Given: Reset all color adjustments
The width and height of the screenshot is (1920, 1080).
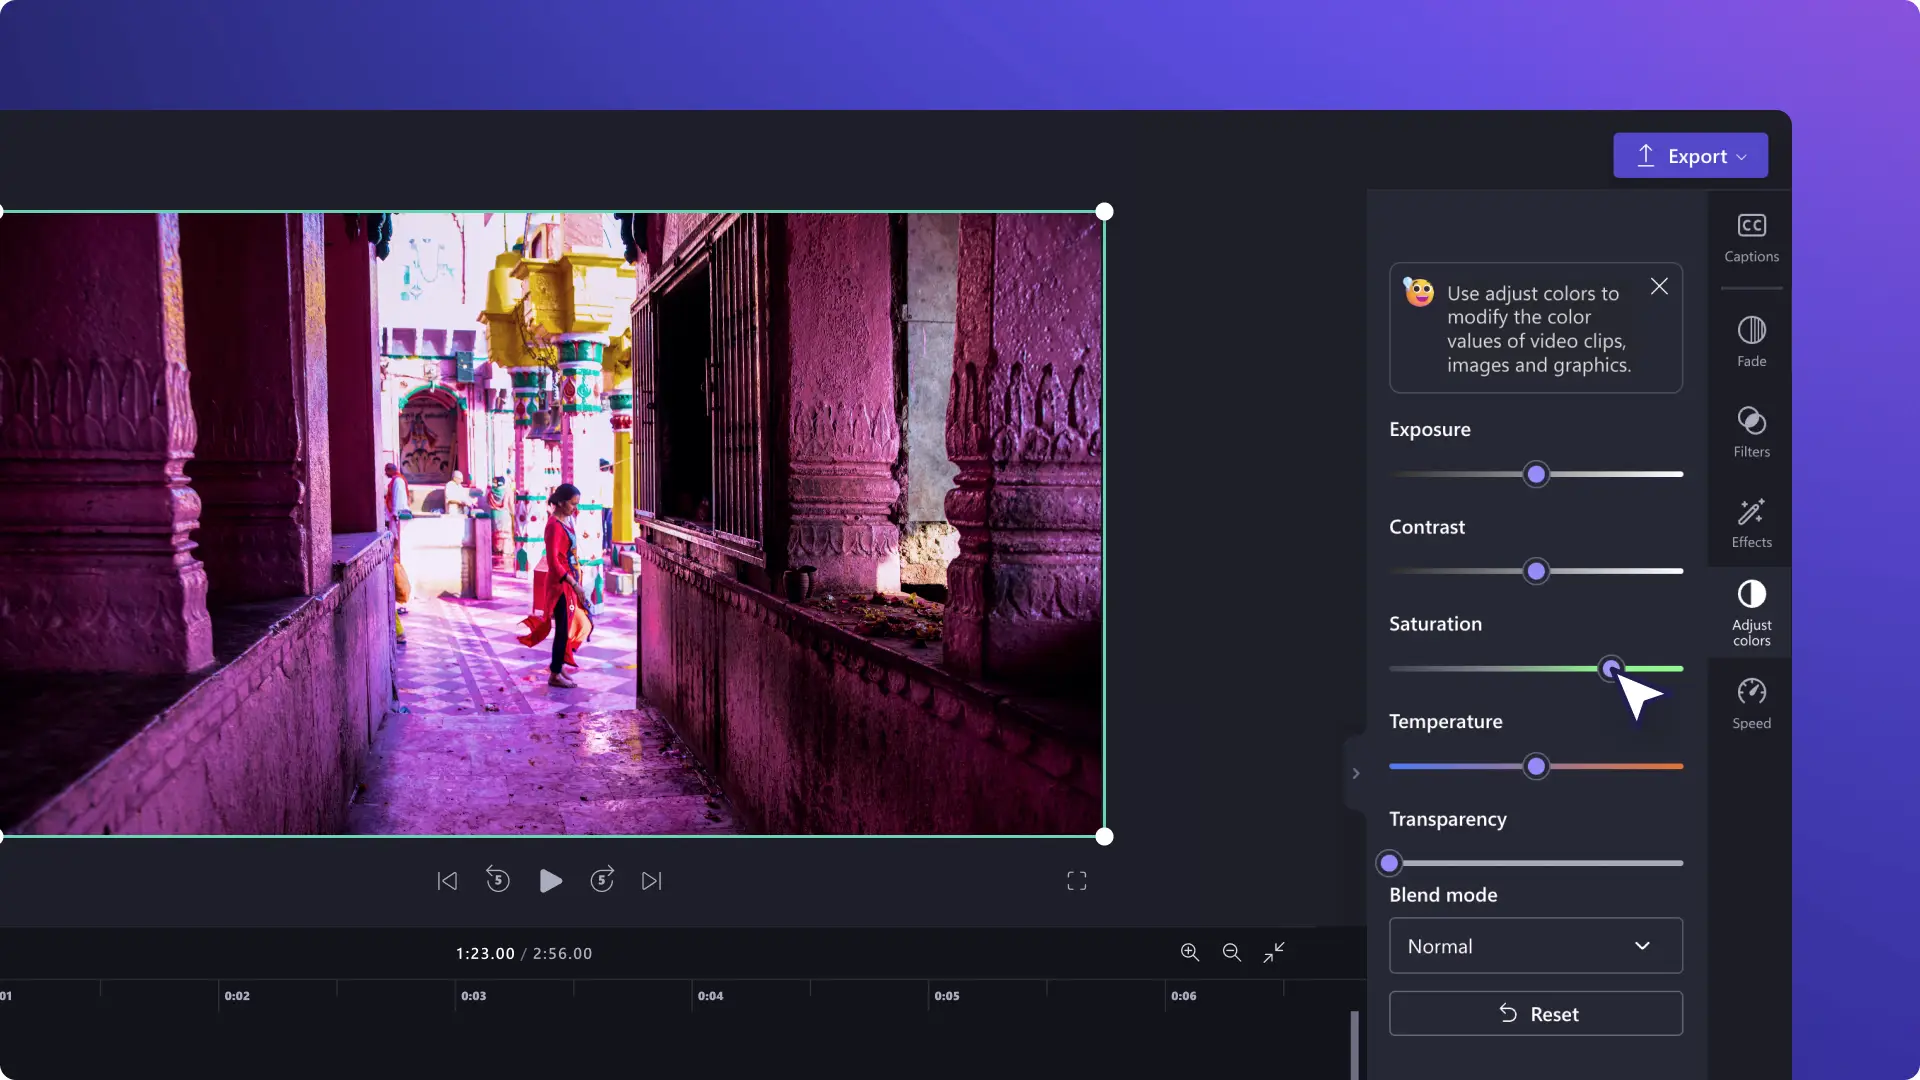Looking at the screenshot, I should point(1535,1013).
